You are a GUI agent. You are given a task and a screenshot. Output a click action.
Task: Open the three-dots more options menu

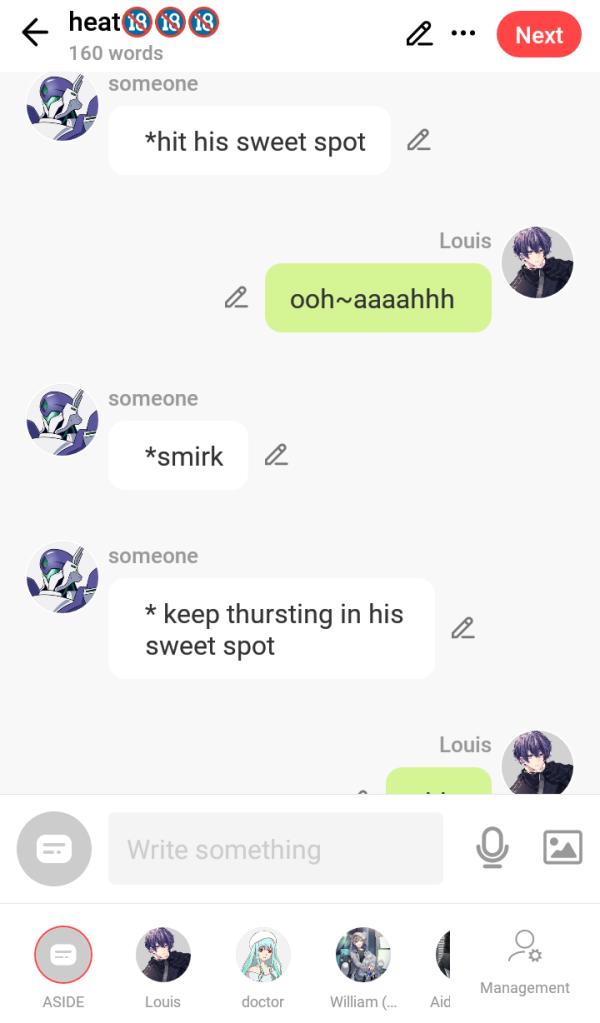[464, 33]
